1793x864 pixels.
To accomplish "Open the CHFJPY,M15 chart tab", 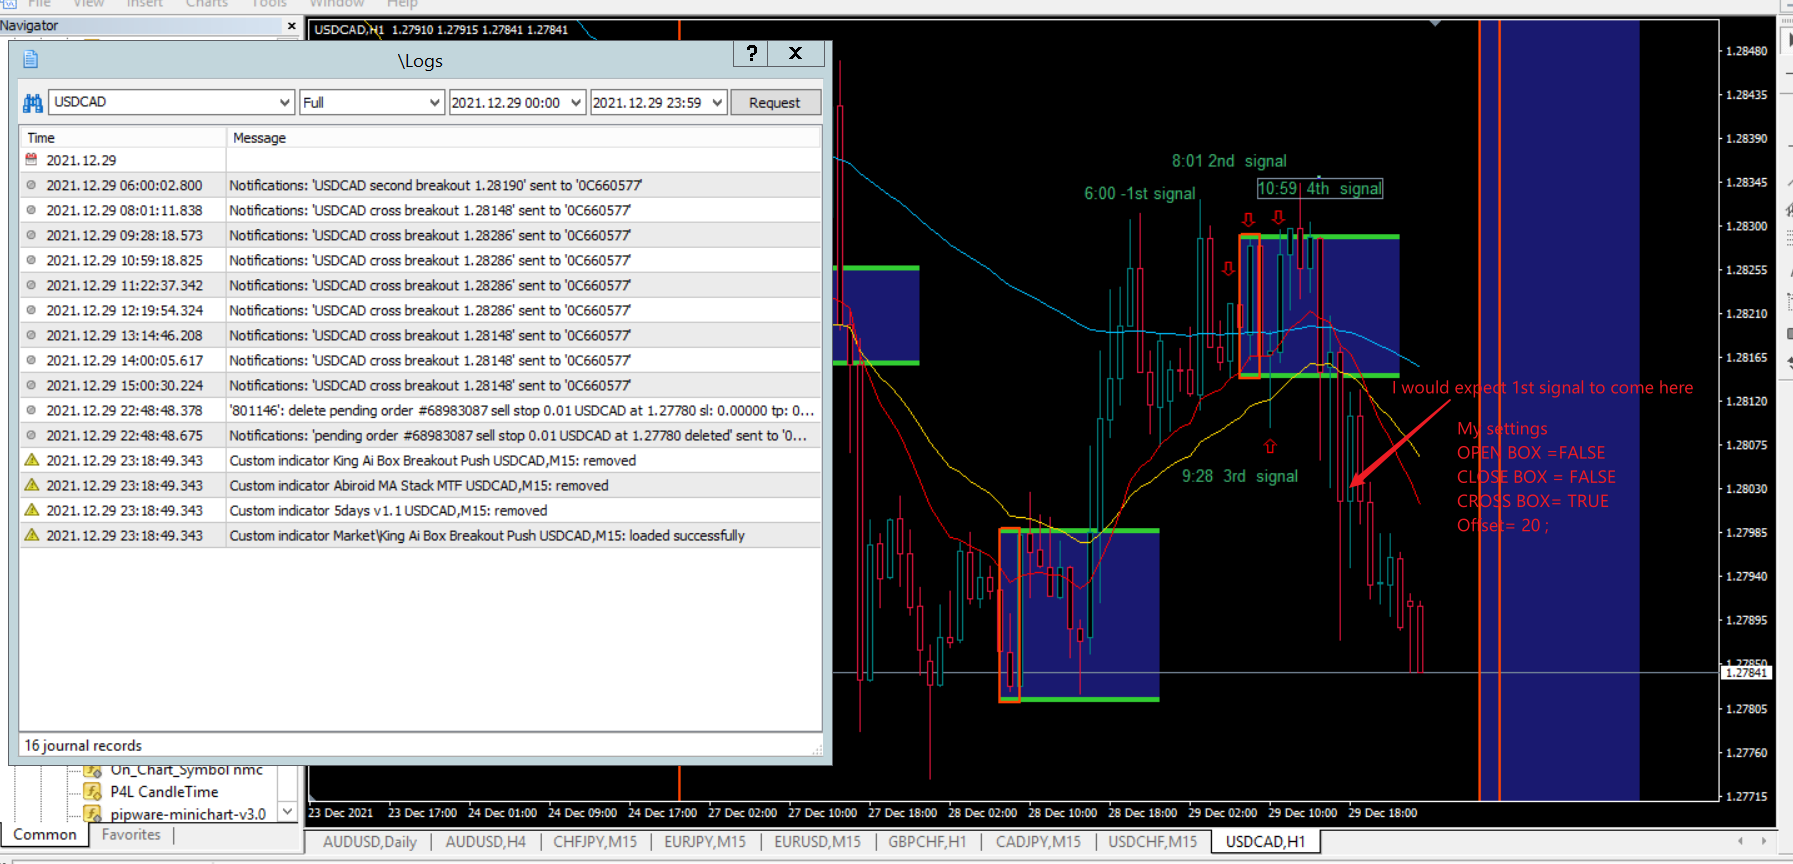I will pos(595,842).
